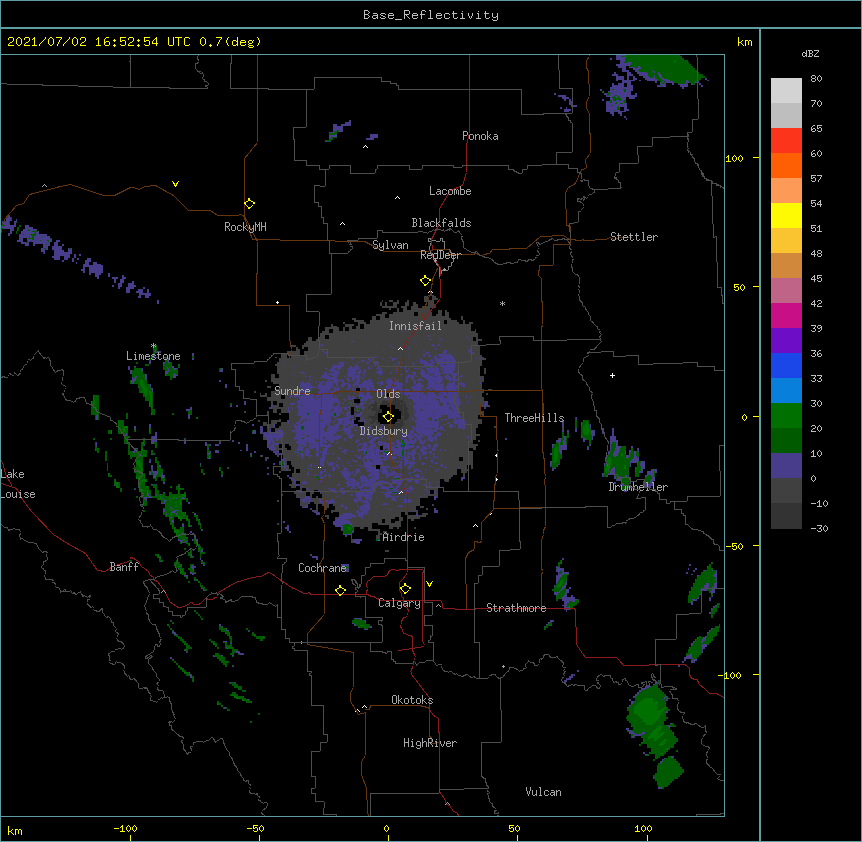Viewport: 862px width, 842px height.
Task: Select the blue swatch between 36 and 33 dBZ
Action: pyautogui.click(x=786, y=365)
